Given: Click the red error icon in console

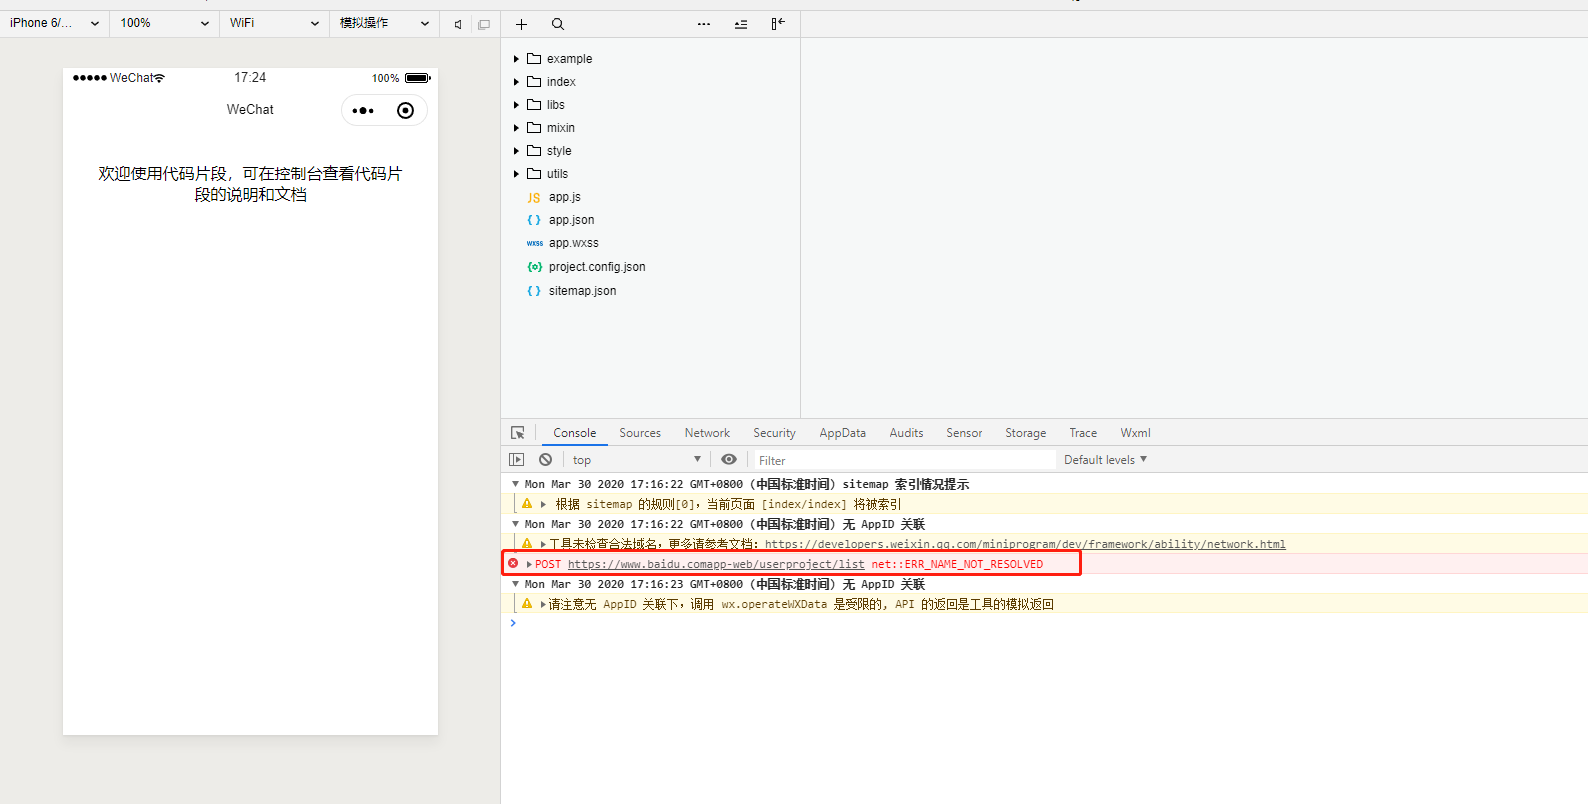Looking at the screenshot, I should point(513,563).
